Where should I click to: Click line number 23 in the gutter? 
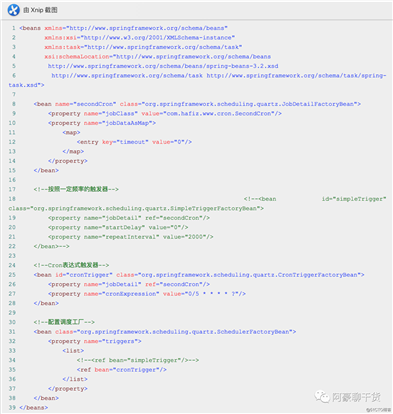coord(12,256)
